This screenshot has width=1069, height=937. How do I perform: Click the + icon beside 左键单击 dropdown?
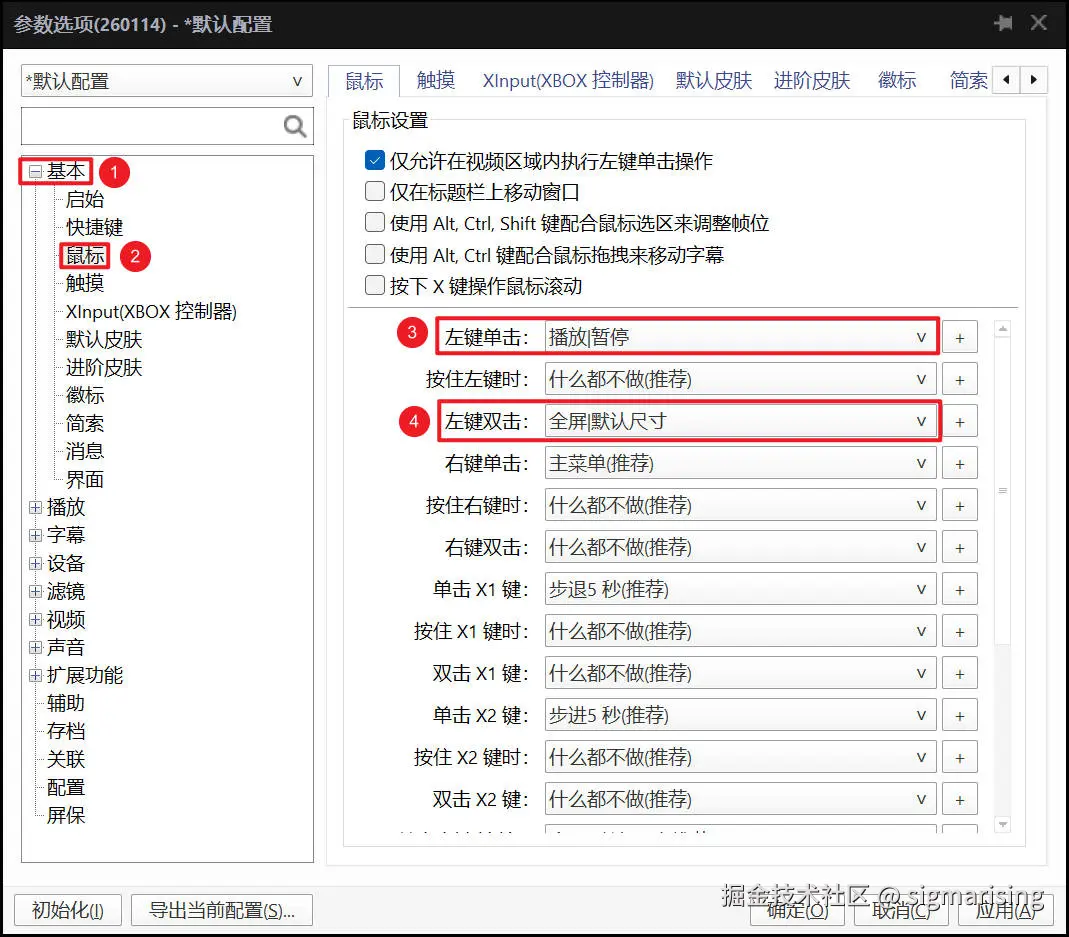pos(959,336)
